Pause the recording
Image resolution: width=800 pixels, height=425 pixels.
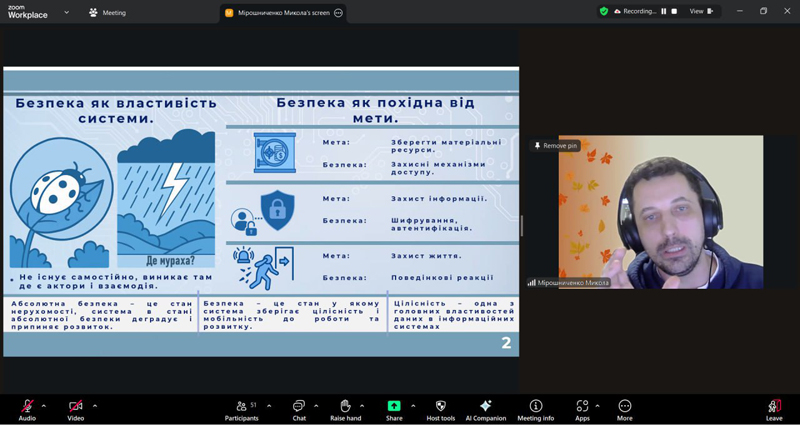click(x=664, y=11)
